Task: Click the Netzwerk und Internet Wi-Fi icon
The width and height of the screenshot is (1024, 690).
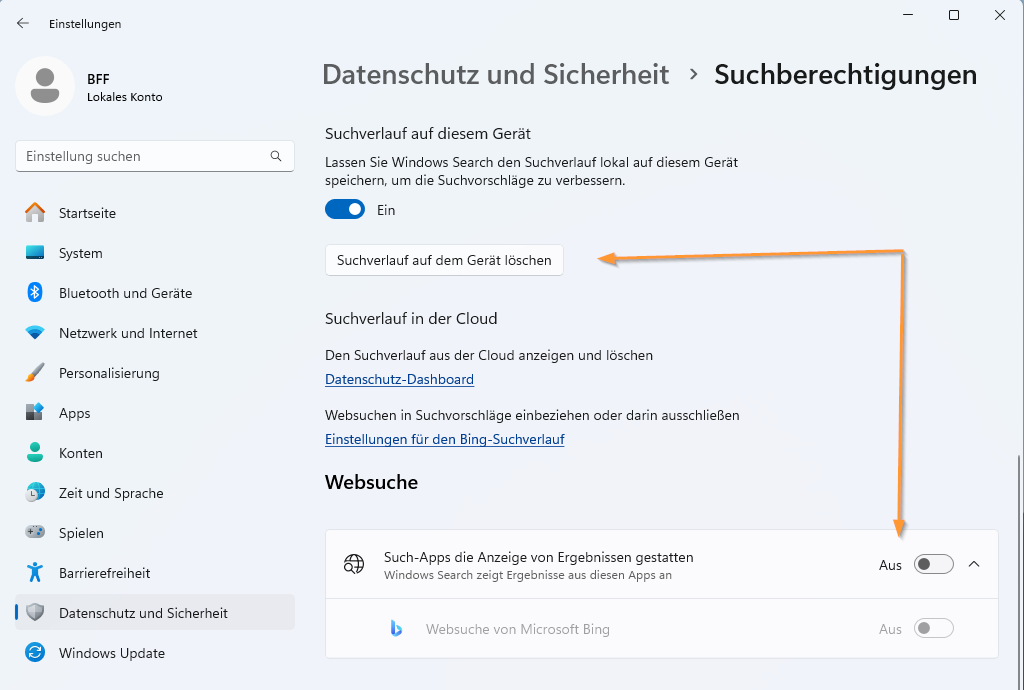Action: coord(35,333)
